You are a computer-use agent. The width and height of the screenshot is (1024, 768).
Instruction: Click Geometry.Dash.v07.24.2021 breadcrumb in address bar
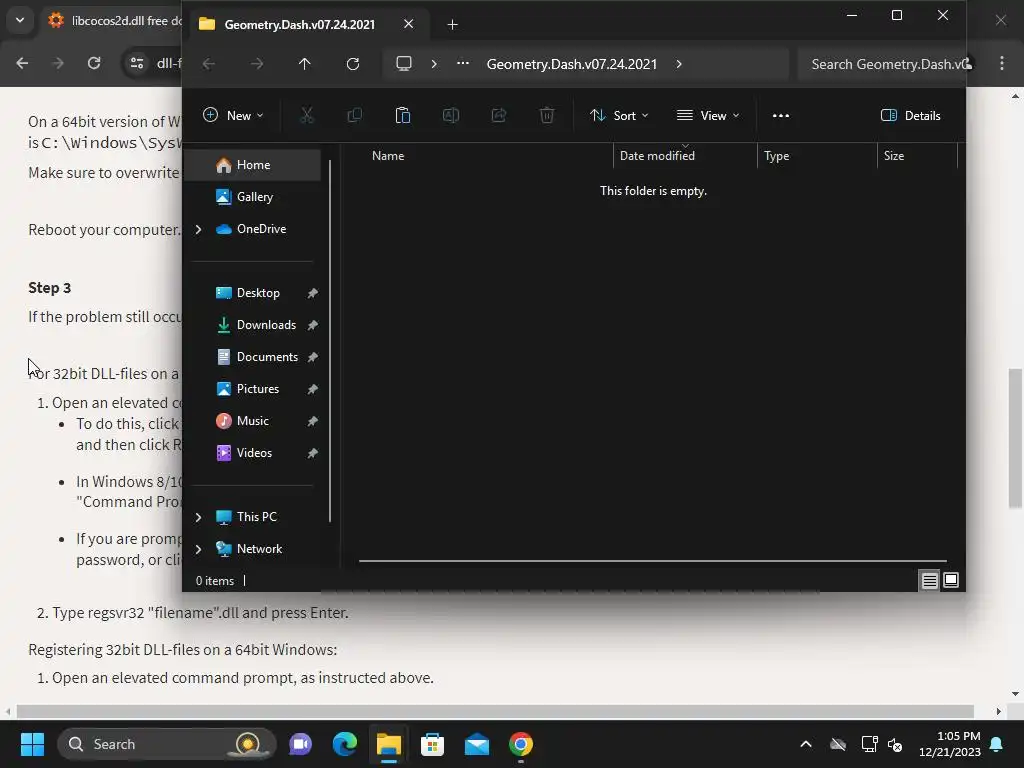coord(571,64)
